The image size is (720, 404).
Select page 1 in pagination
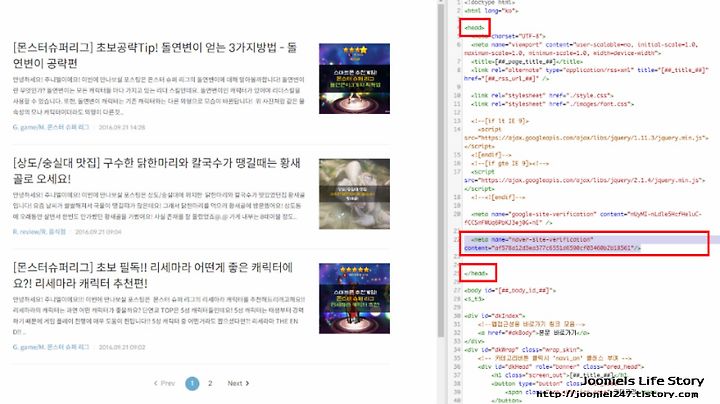(x=192, y=383)
